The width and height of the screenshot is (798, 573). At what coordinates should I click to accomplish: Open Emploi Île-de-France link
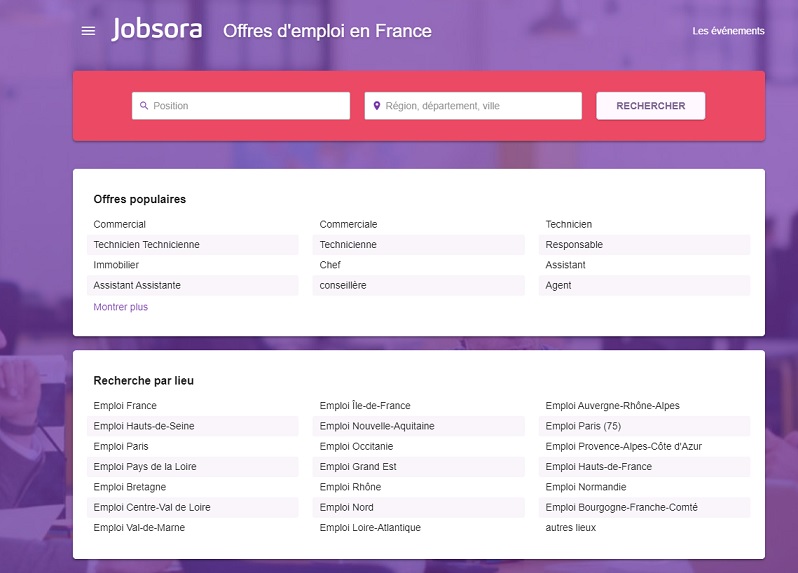365,406
